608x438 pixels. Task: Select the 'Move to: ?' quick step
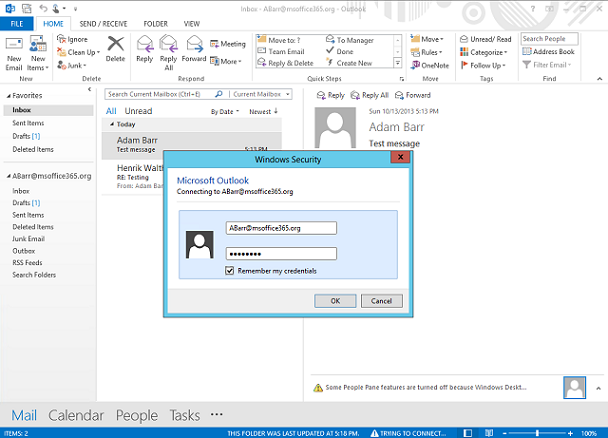tap(279, 40)
